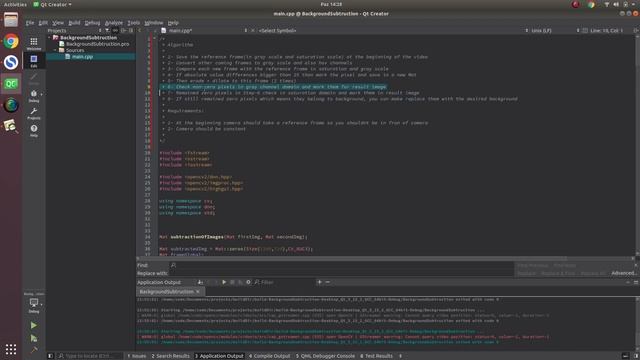The height and width of the screenshot is (360, 640).
Task: Open the Tools menu
Action: pos(133,23)
